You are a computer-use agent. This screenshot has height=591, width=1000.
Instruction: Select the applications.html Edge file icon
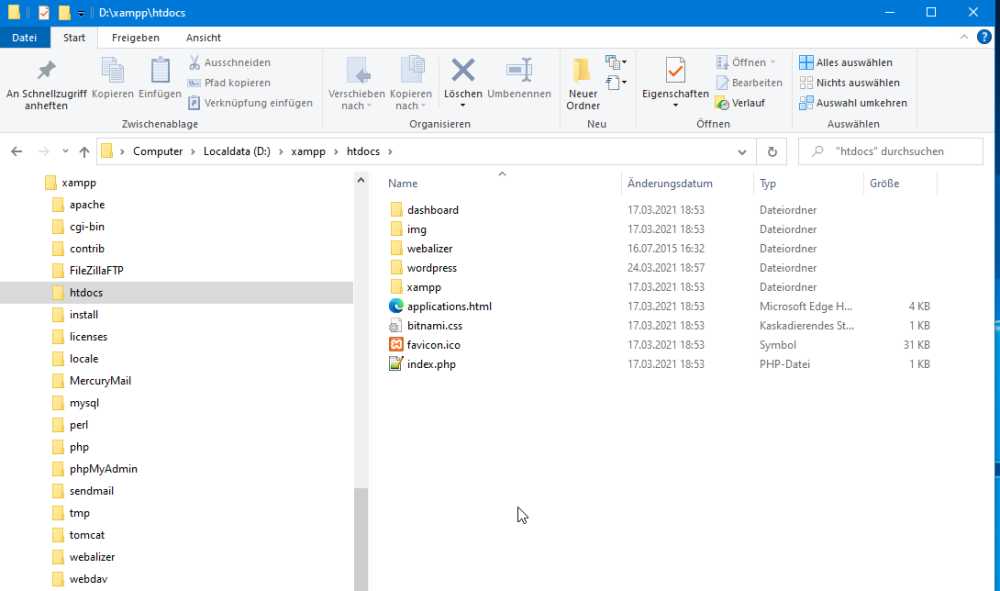click(x=396, y=306)
